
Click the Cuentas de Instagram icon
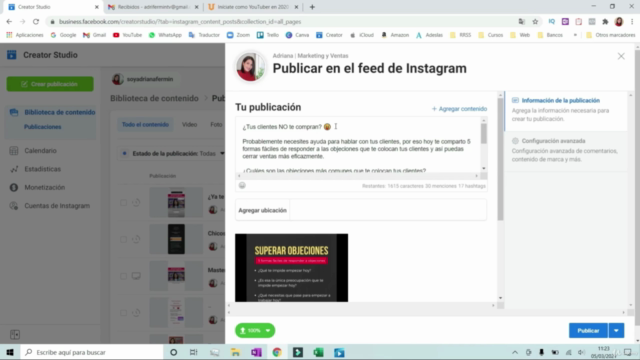coord(14,206)
